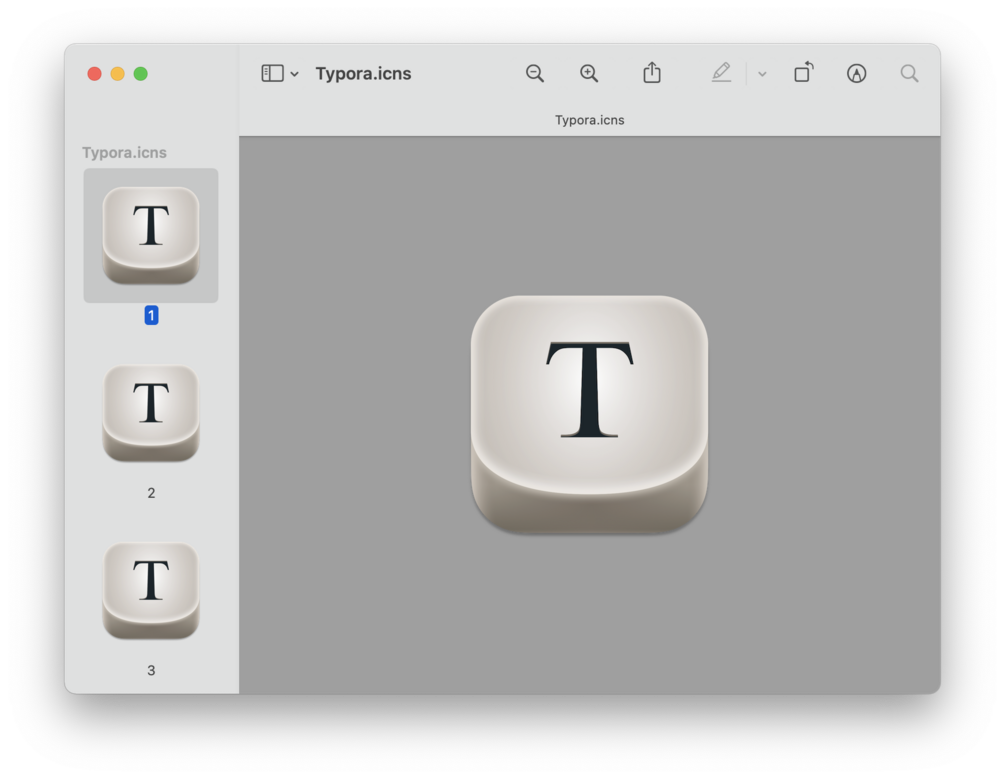This screenshot has height=779, width=1005.
Task: Click the blue page number 1 badge
Action: [151, 315]
